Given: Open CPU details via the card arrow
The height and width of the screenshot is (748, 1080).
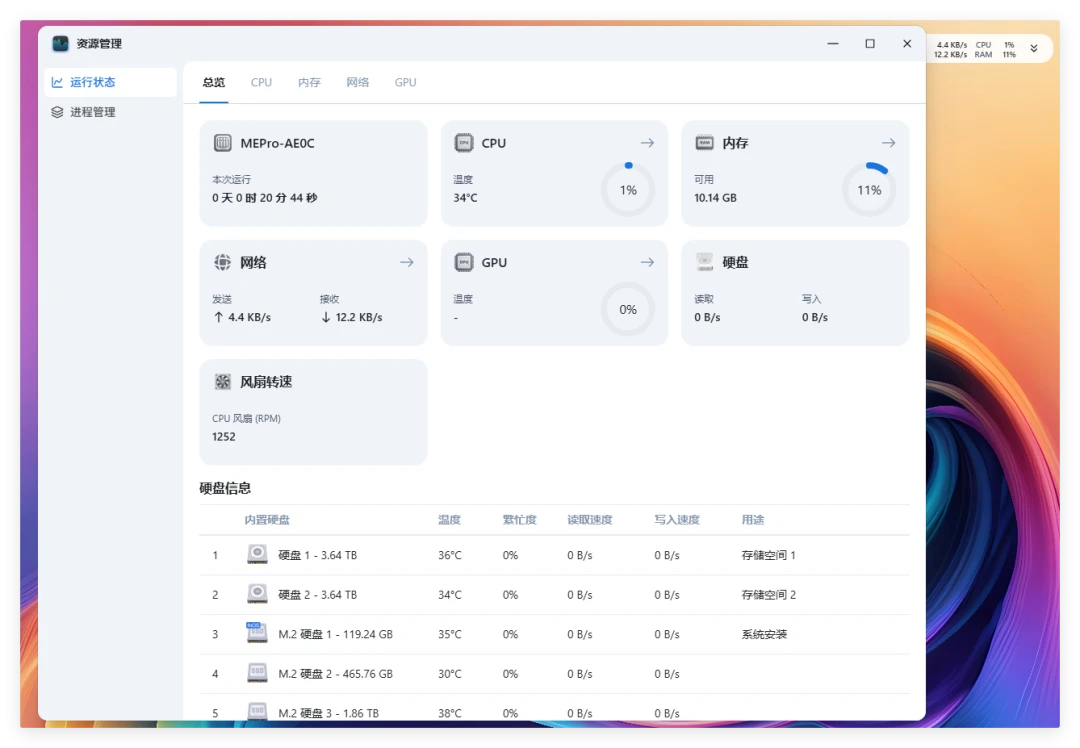Looking at the screenshot, I should (x=647, y=143).
